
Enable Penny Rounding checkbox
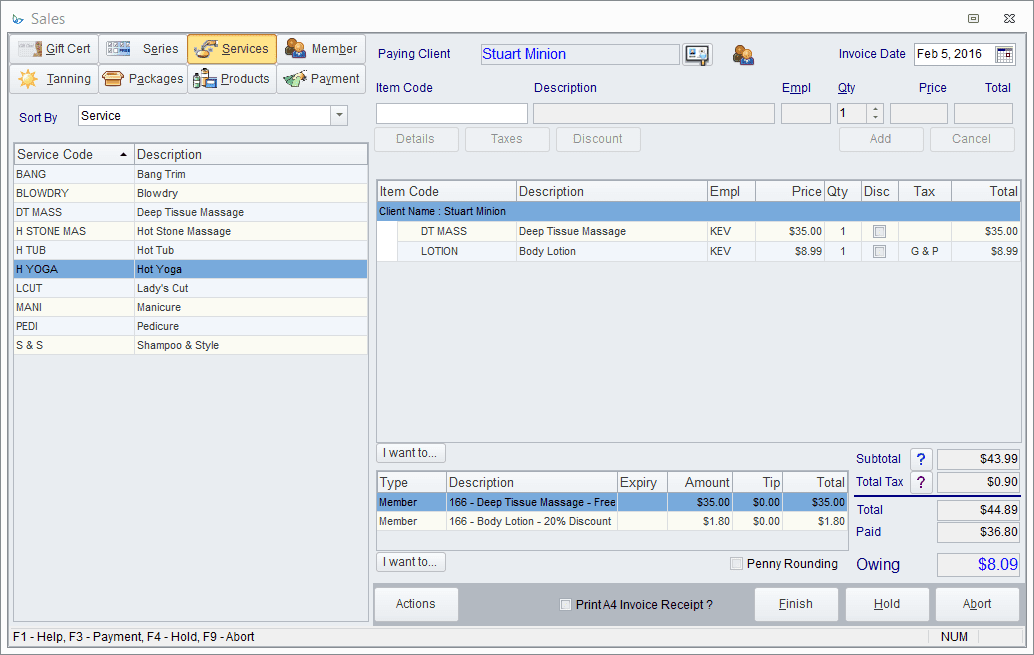point(737,563)
